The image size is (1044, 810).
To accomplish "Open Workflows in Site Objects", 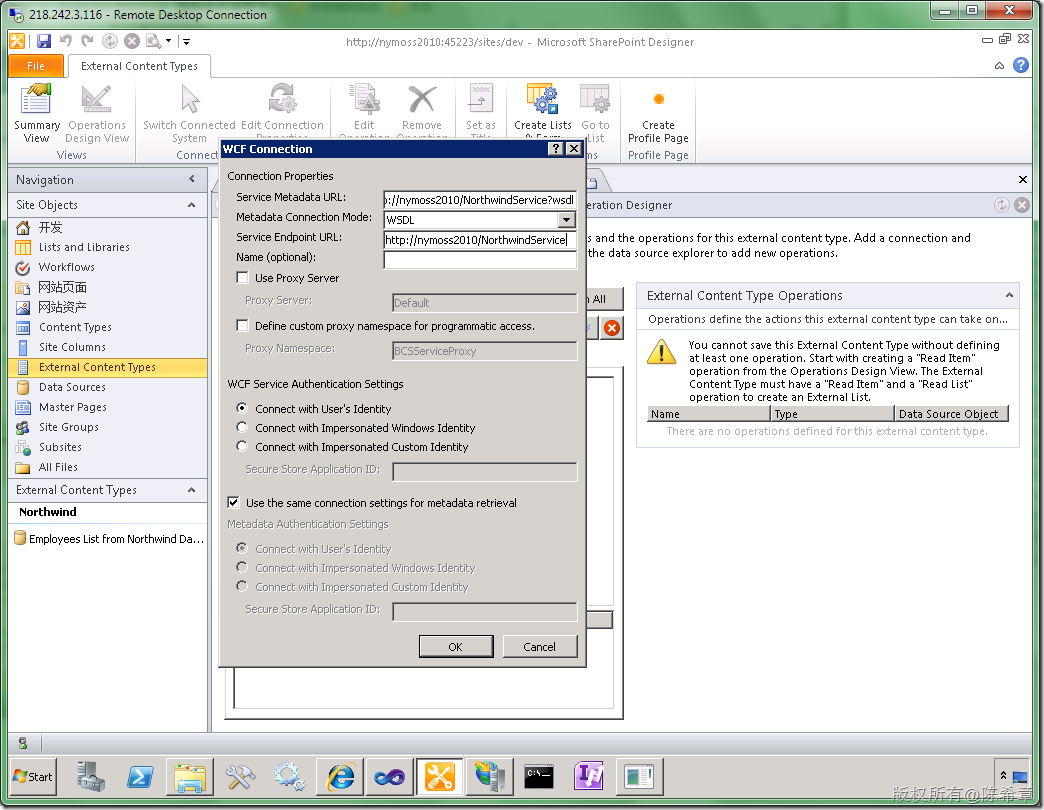I will tap(67, 267).
